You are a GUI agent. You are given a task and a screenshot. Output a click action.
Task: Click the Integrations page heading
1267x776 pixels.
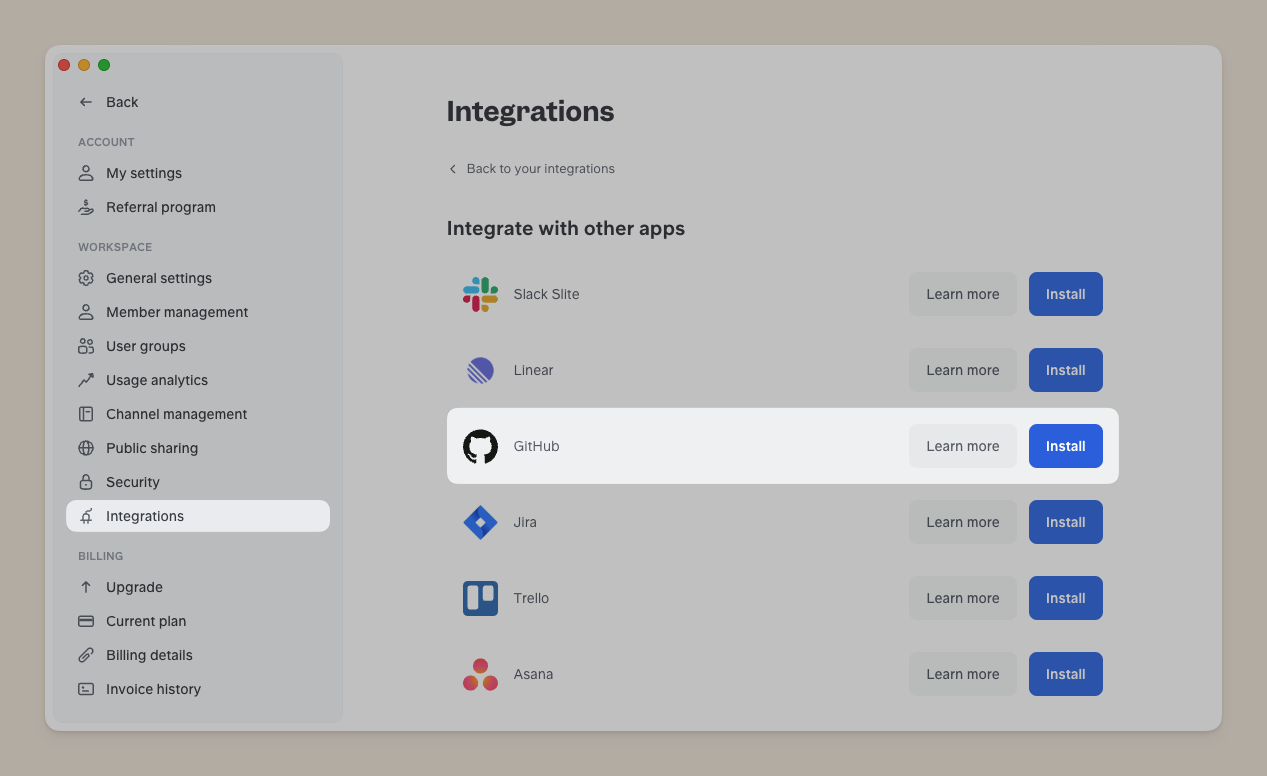tap(530, 111)
